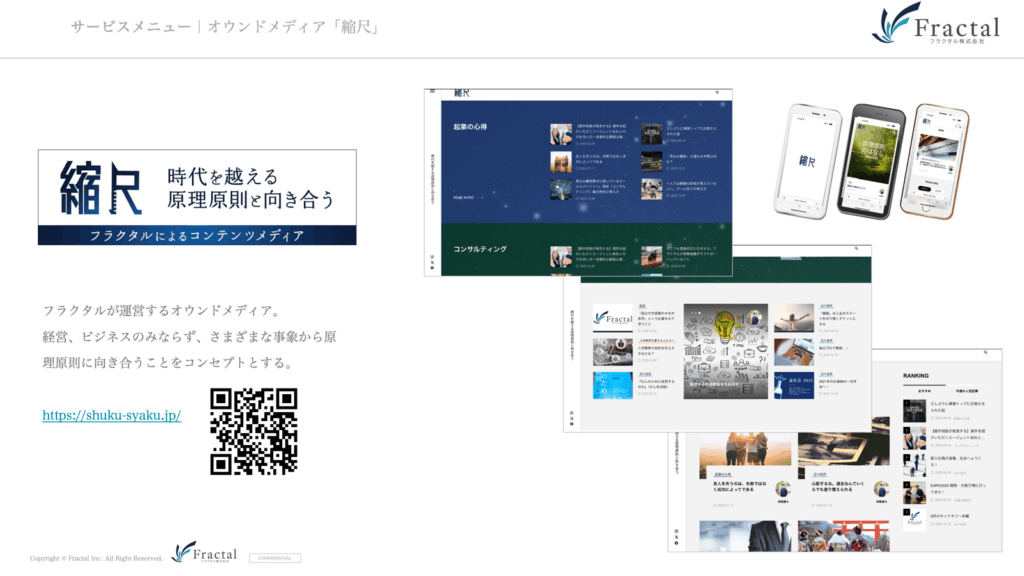Click the Fractal logo article thumbnail in the middle screenshot

[x=612, y=318]
